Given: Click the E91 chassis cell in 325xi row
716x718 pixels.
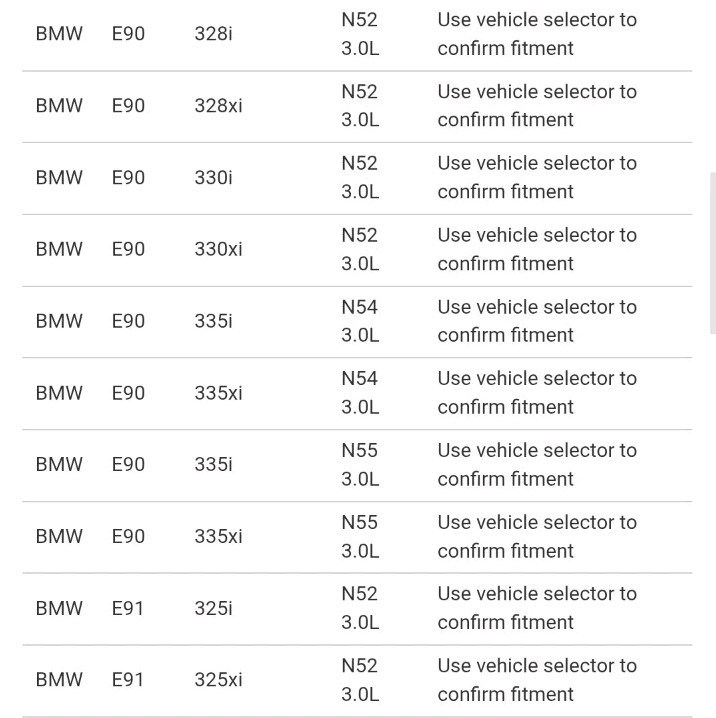Looking at the screenshot, I should click(128, 680).
